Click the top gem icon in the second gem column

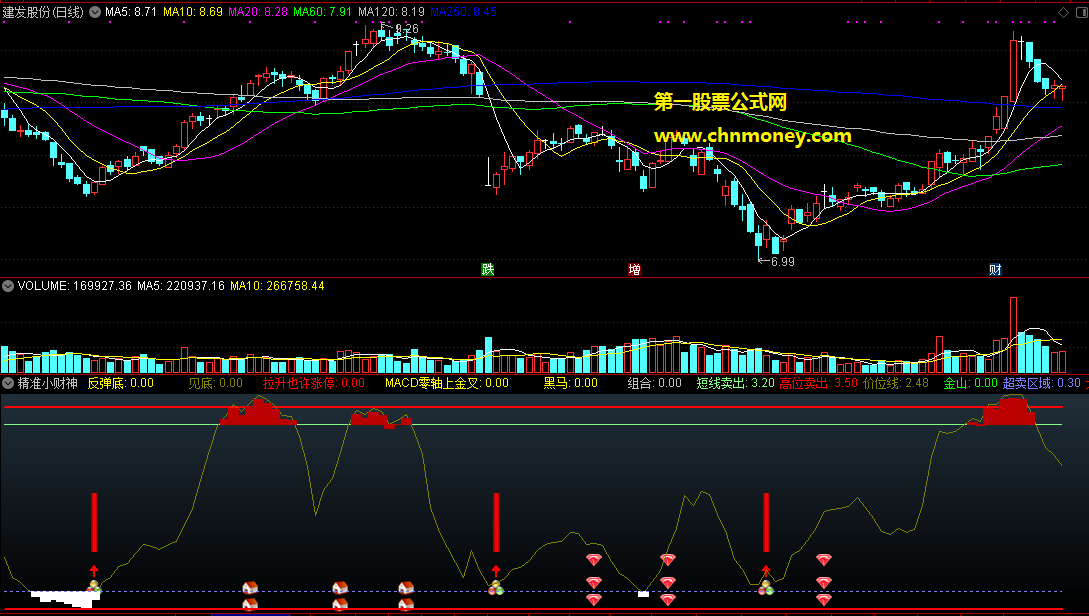[667, 559]
